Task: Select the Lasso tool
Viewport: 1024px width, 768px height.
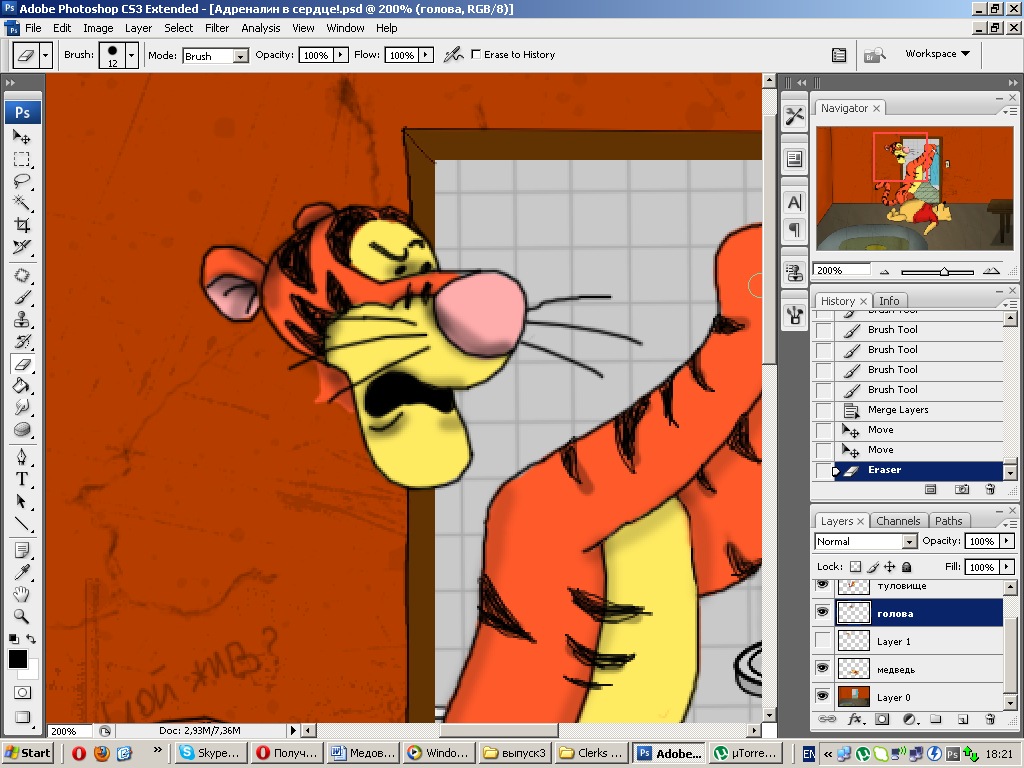Action: pos(22,181)
